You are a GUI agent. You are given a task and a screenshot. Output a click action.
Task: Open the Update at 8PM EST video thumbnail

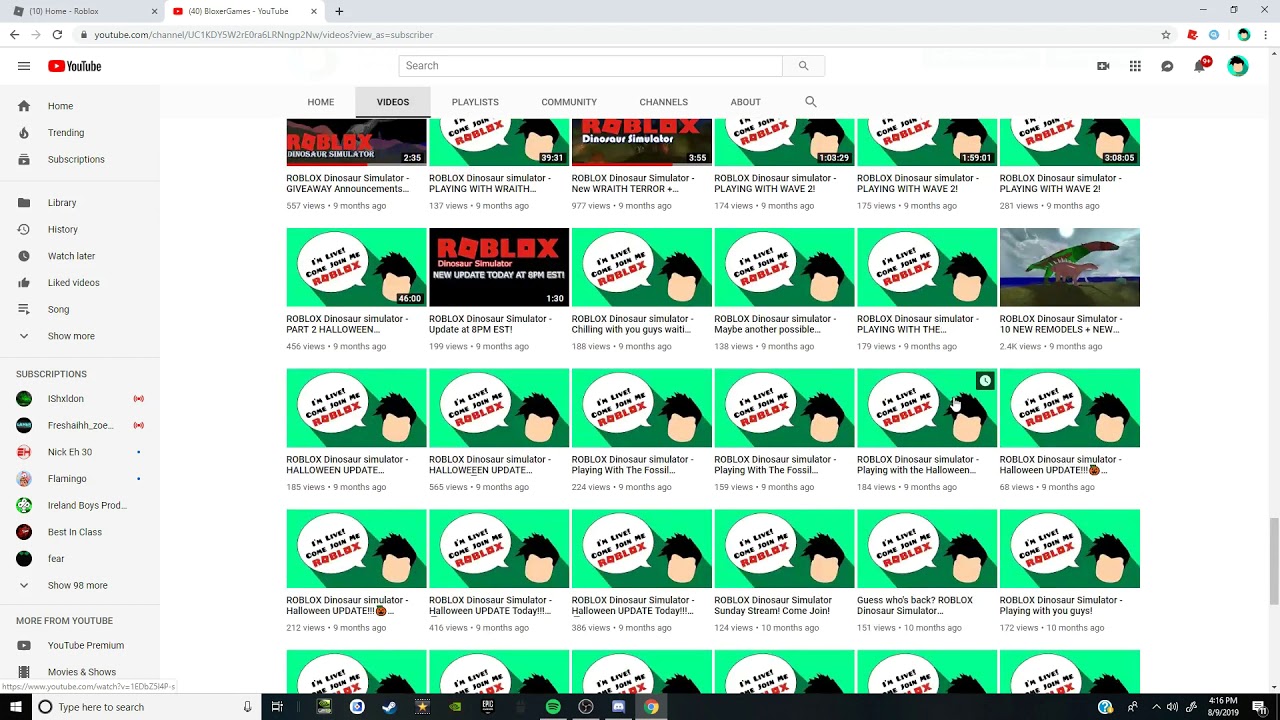pos(499,267)
